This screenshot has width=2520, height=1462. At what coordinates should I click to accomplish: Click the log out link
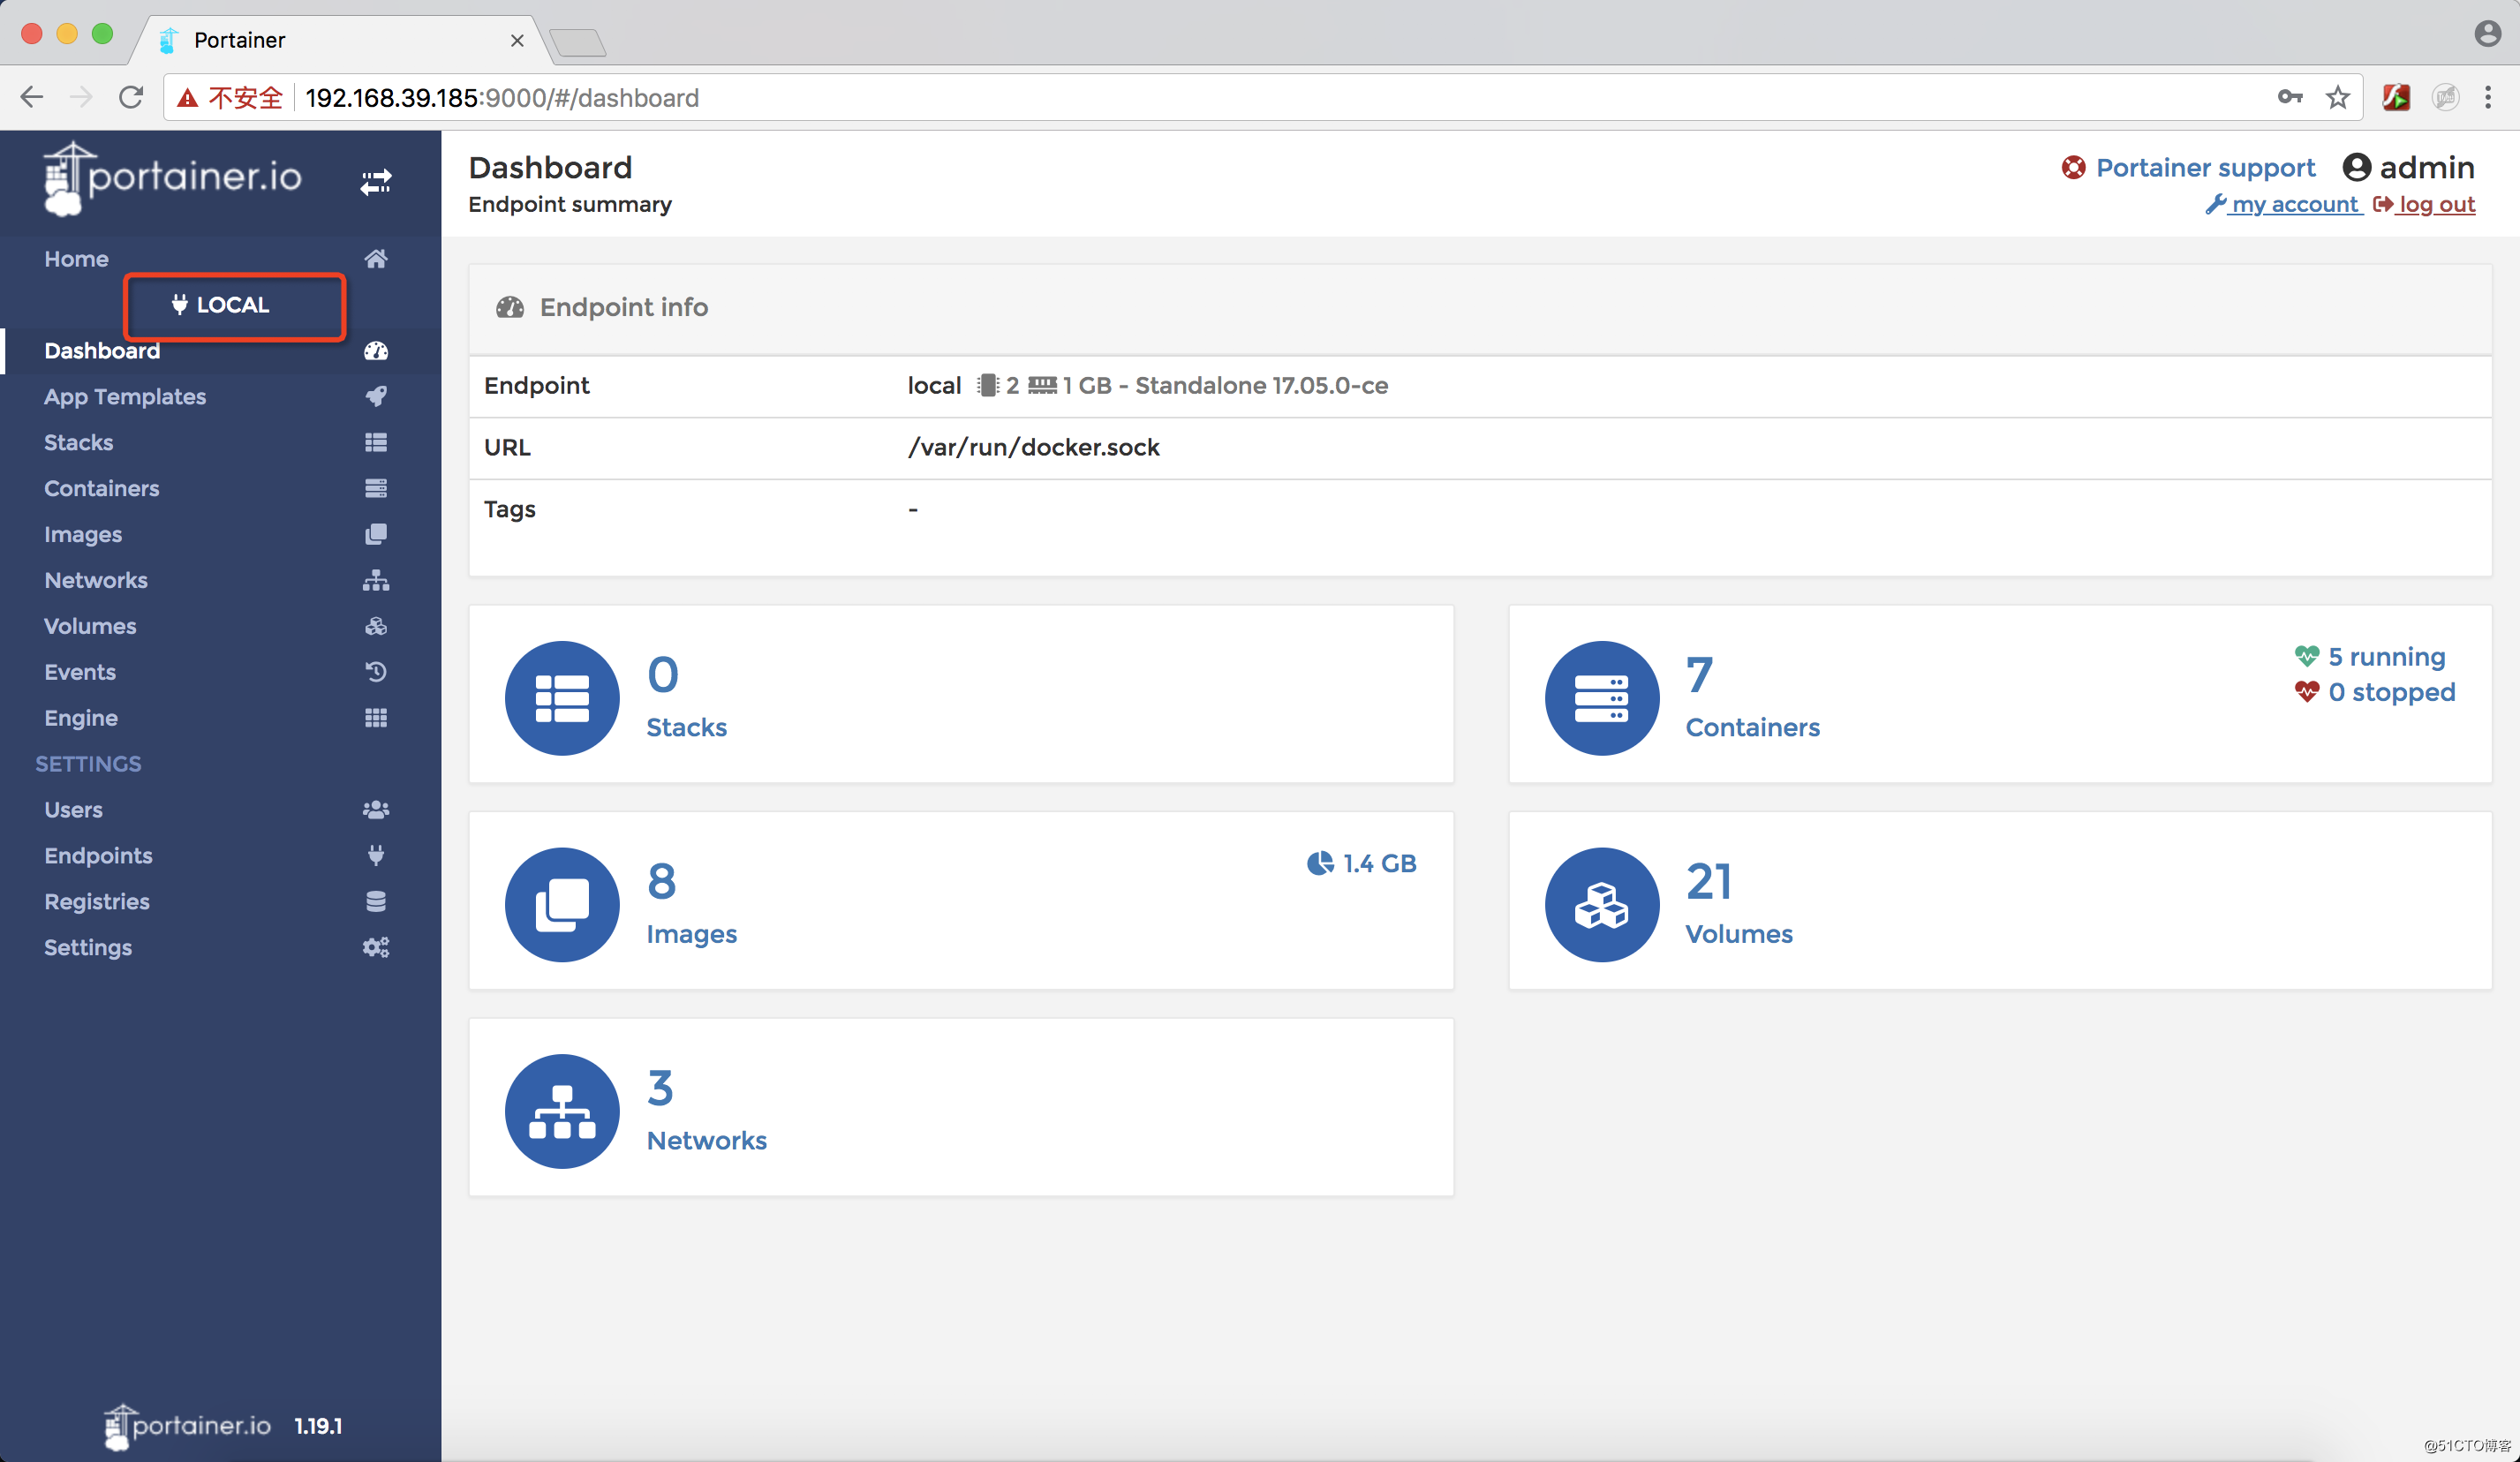(2424, 204)
